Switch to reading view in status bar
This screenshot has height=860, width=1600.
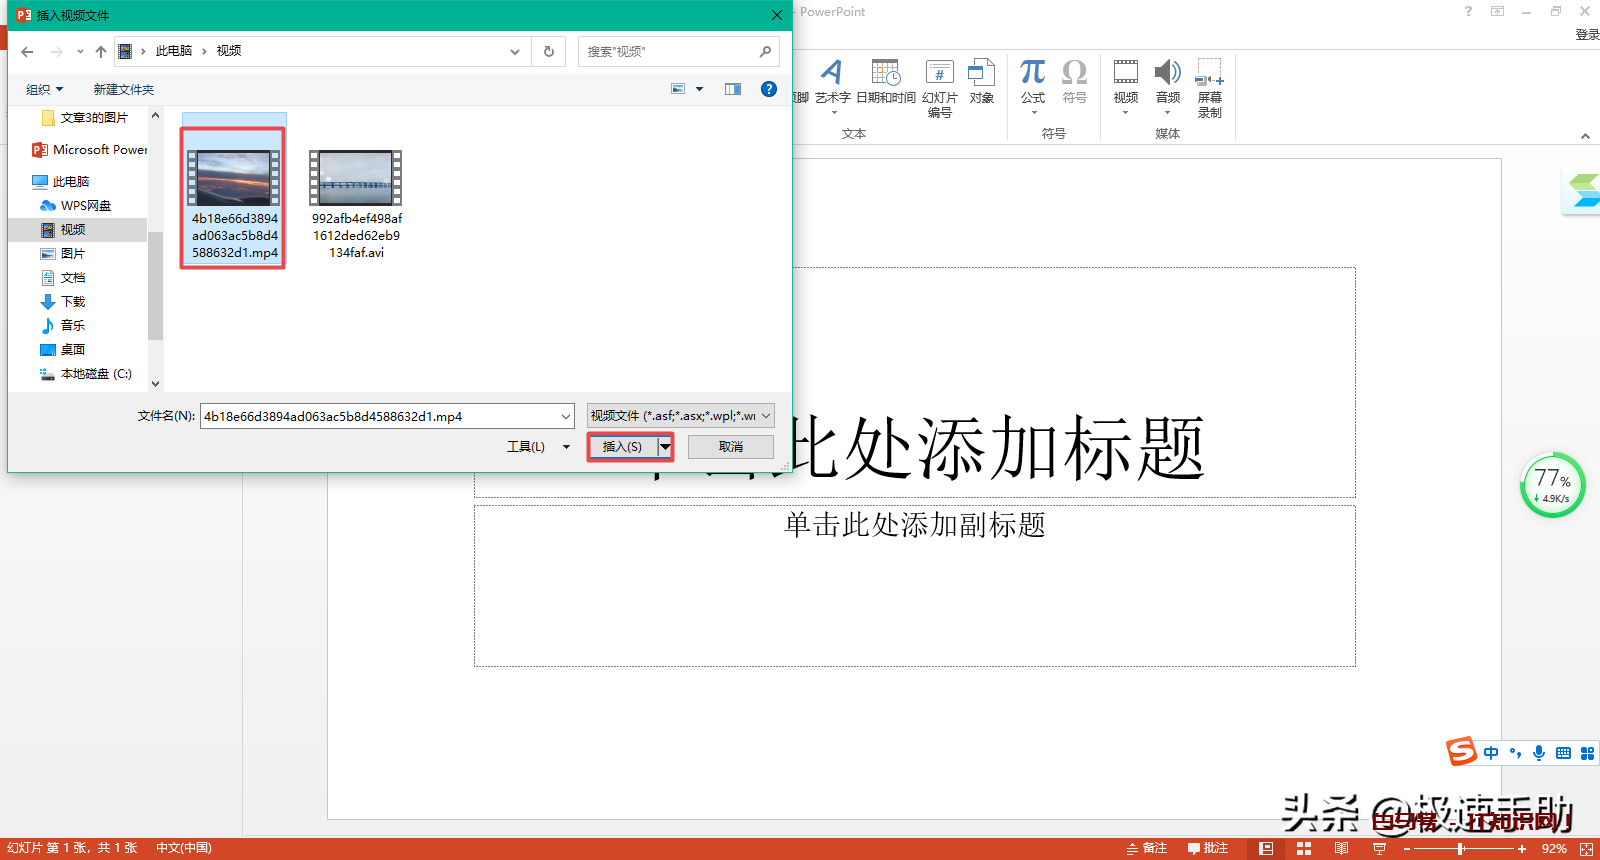click(1341, 848)
